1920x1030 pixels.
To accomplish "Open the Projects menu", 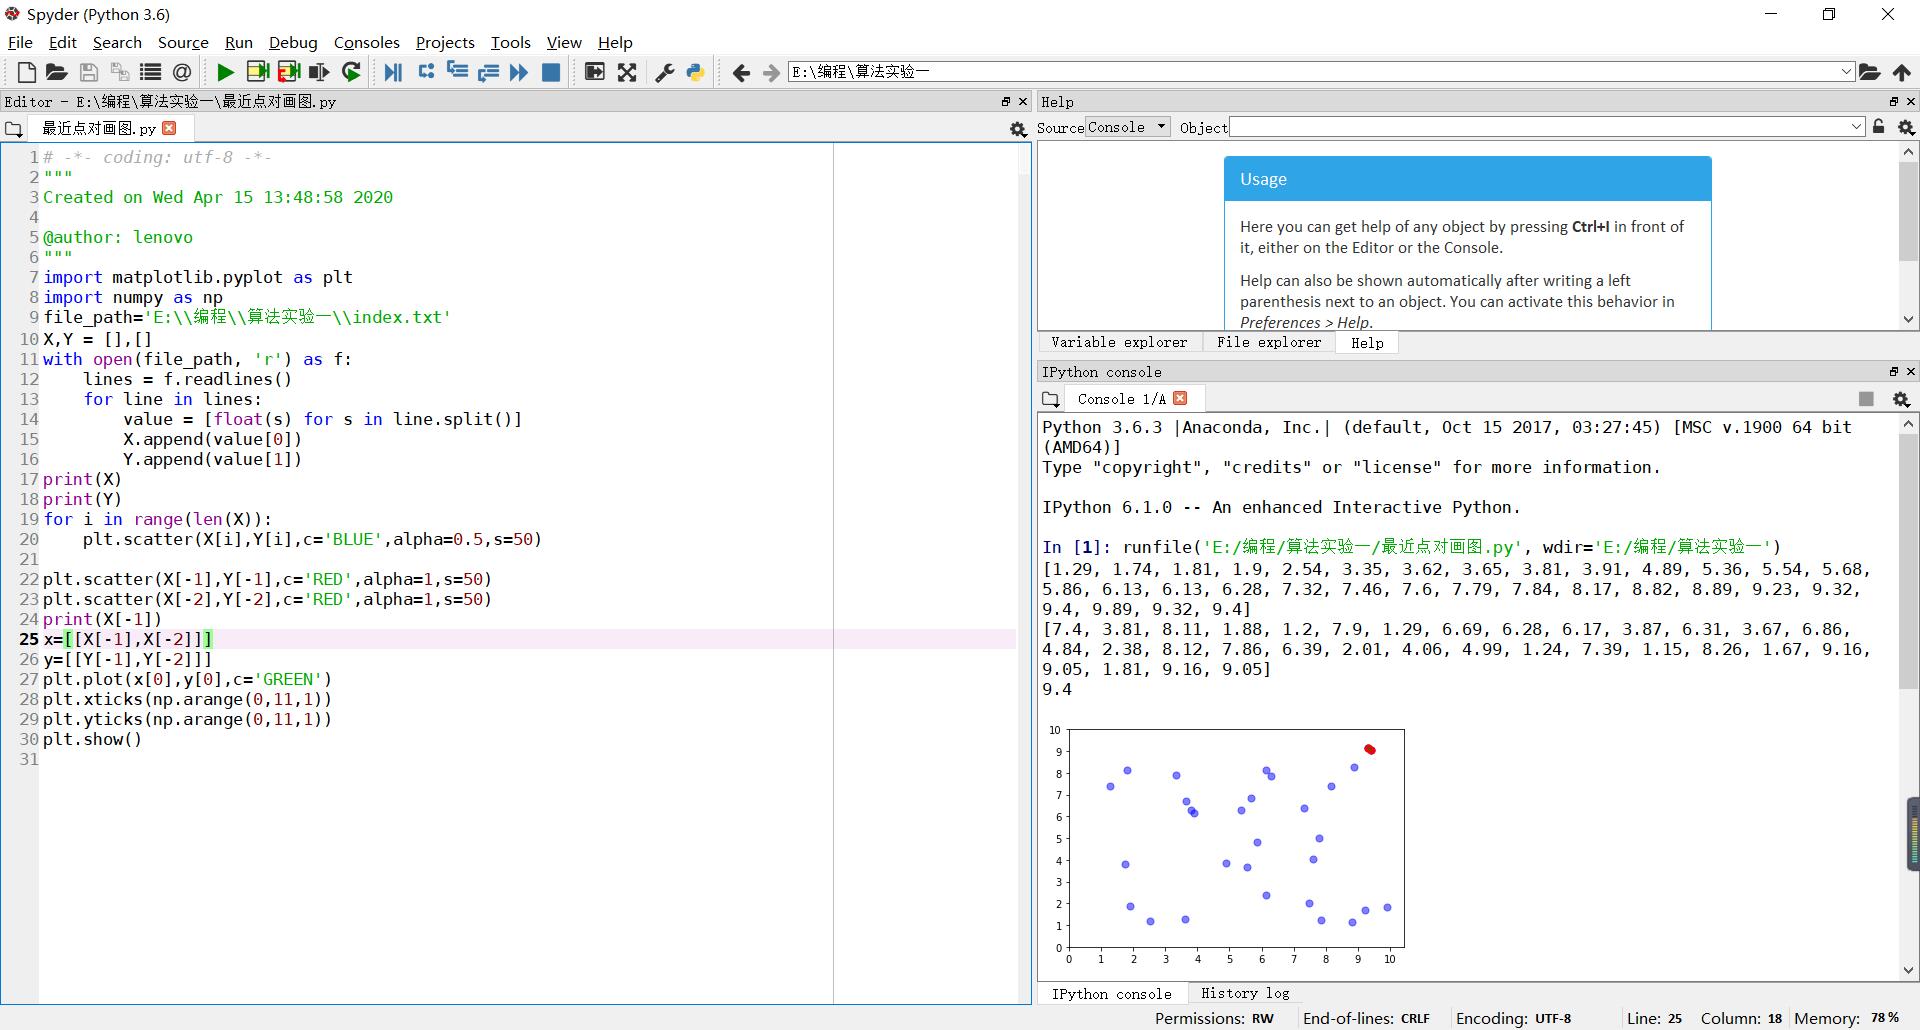I will [x=445, y=42].
